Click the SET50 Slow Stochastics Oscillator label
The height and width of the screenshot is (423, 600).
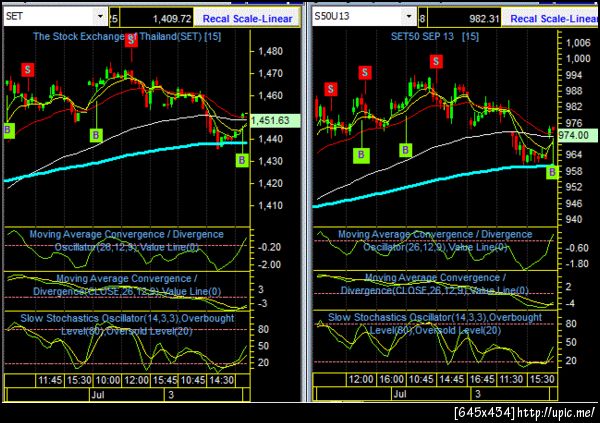click(x=435, y=324)
